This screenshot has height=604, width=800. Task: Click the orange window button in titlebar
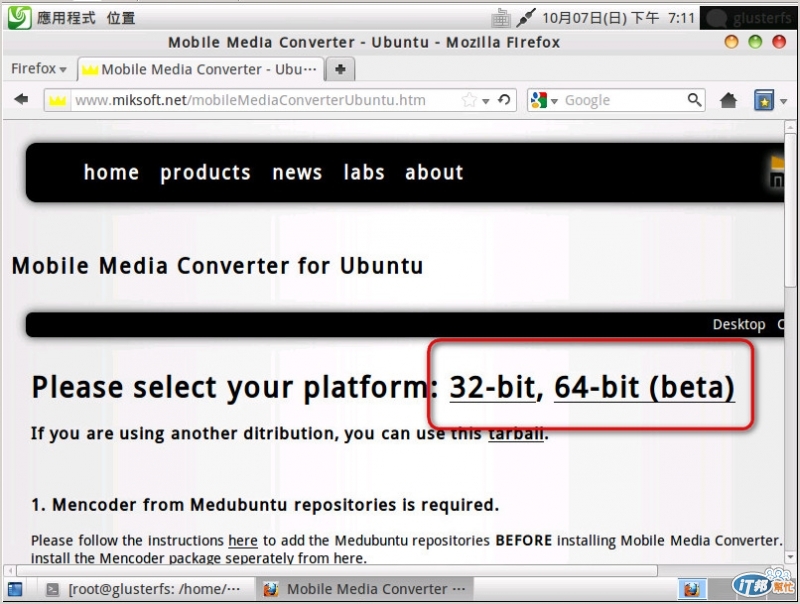pos(731,42)
